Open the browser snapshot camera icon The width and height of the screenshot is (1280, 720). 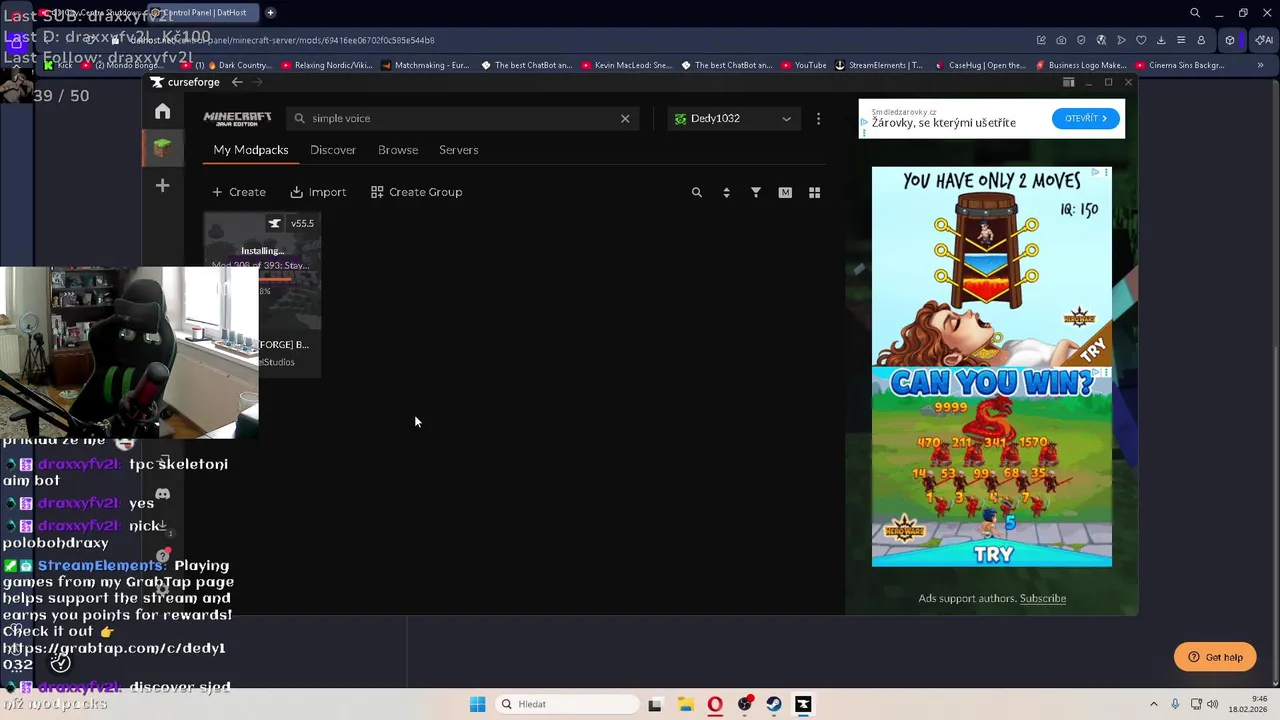[x=1061, y=40]
